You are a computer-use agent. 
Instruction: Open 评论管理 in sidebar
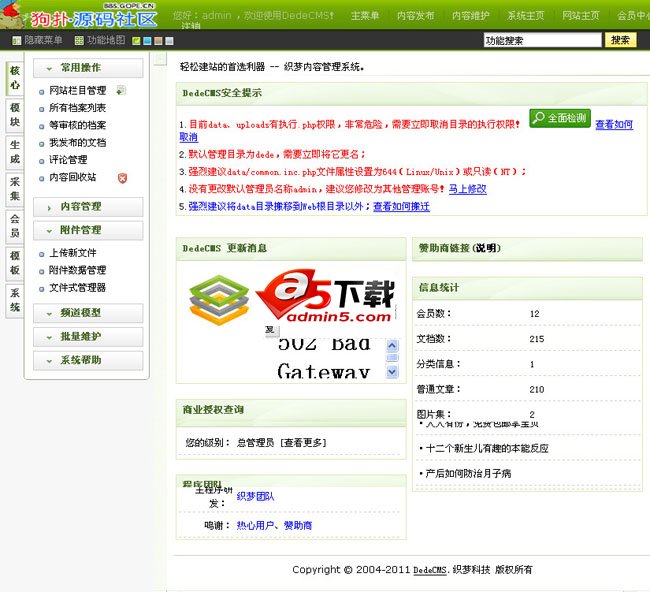point(68,160)
